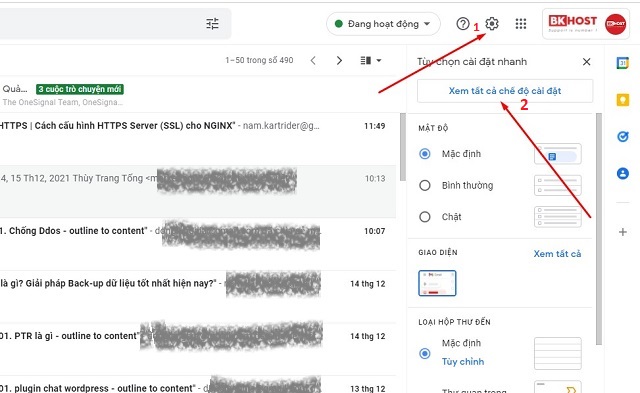Go to newer emails page arrow

click(x=313, y=60)
